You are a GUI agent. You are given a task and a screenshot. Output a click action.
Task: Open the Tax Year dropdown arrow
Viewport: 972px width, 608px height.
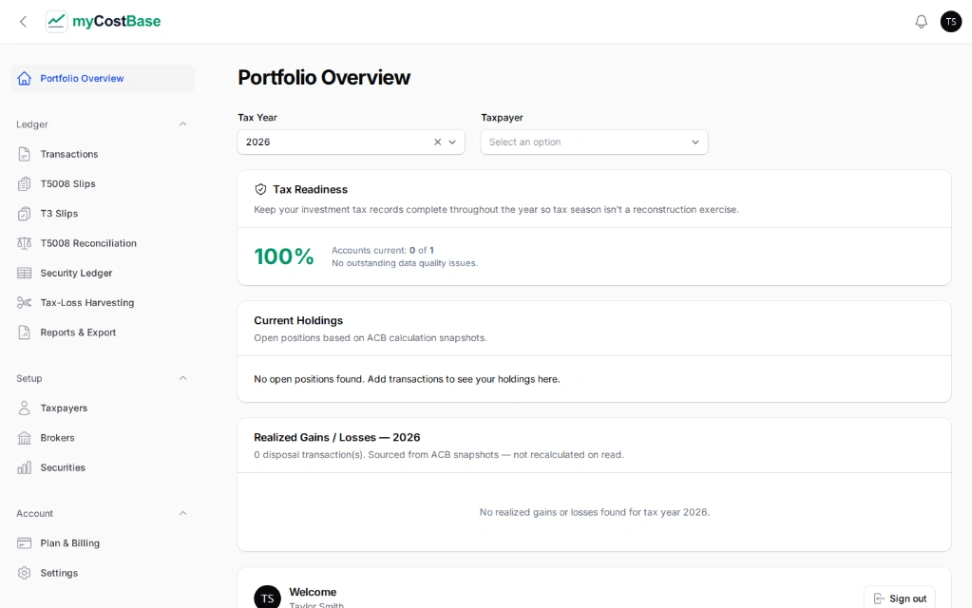click(453, 142)
